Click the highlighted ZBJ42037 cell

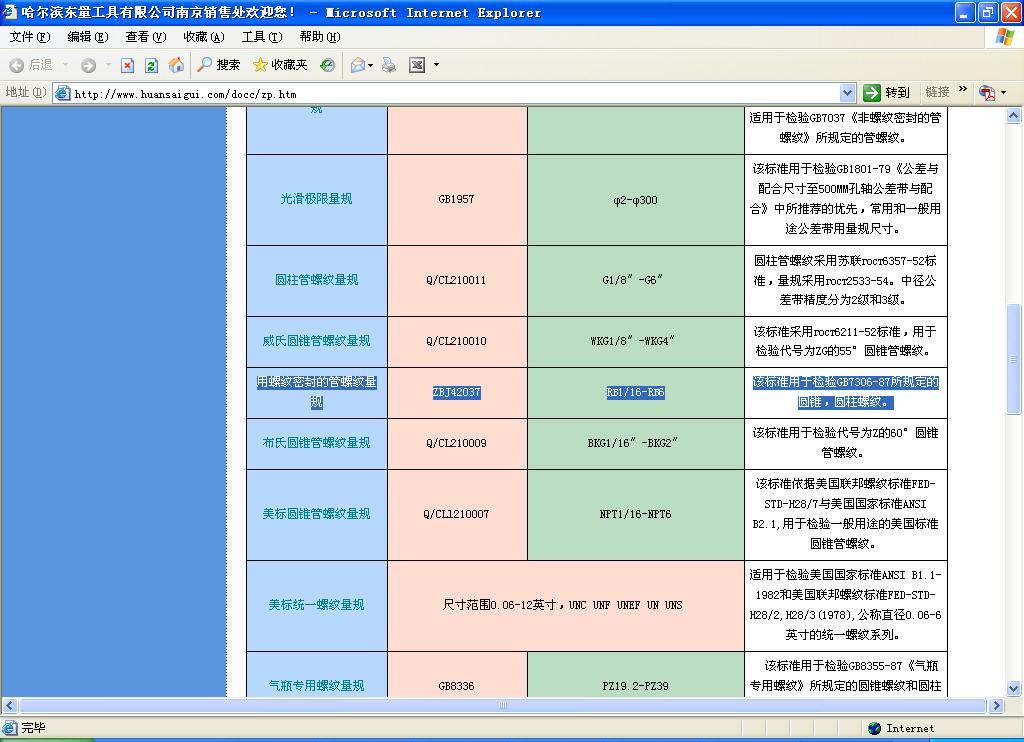click(x=456, y=392)
